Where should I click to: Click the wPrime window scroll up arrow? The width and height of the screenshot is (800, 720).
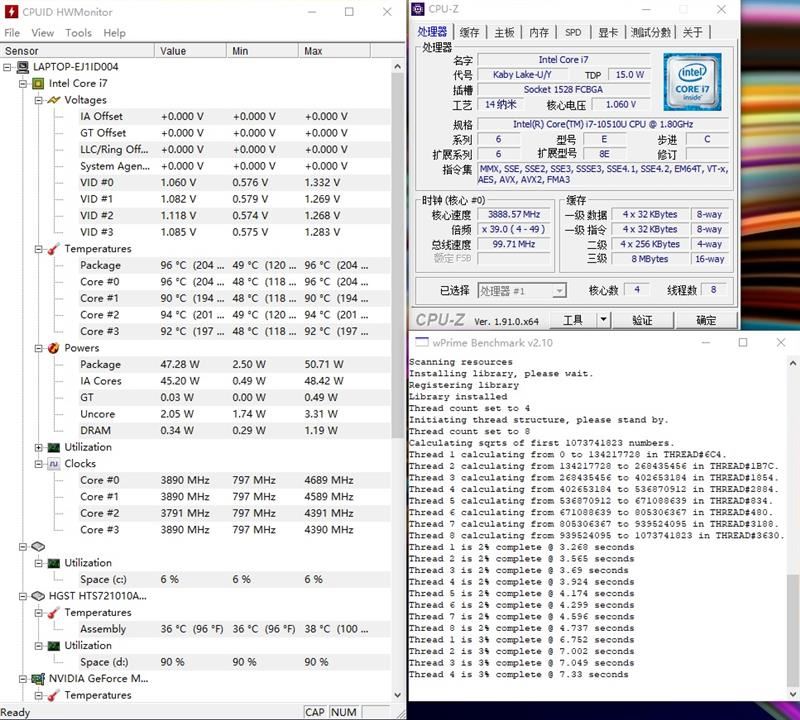(793, 363)
